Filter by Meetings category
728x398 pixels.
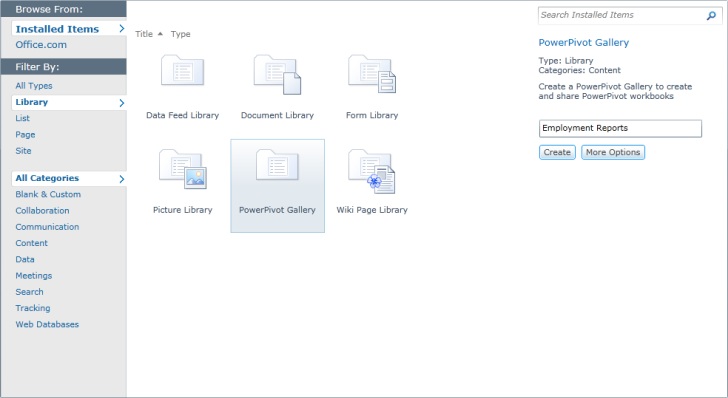(33, 276)
